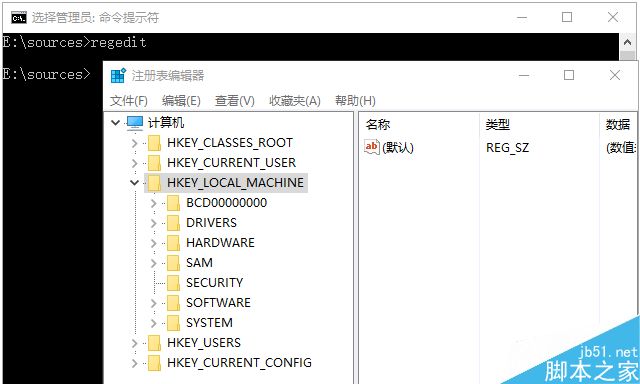The height and width of the screenshot is (384, 640).
Task: Click the Command Prompt scrollbar up arrow
Action: tap(627, 42)
